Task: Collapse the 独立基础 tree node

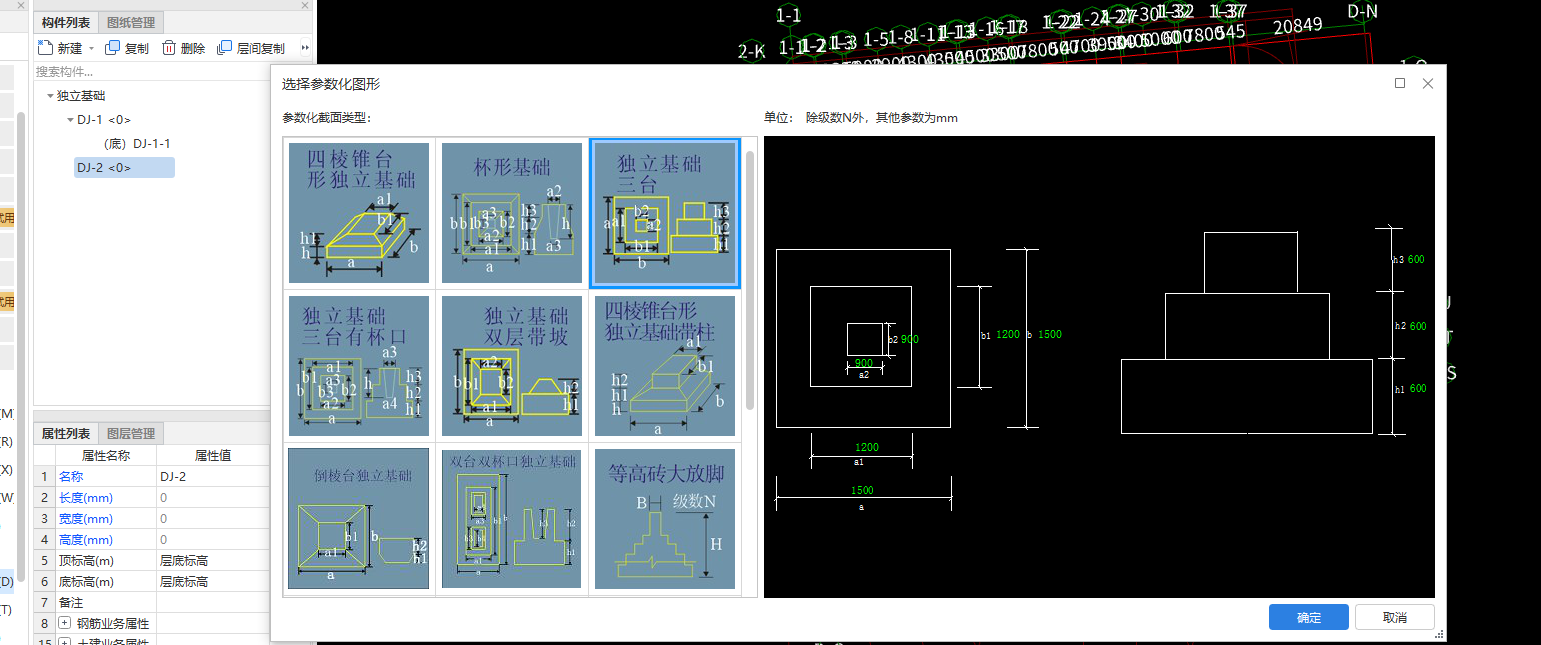Action: [50, 96]
